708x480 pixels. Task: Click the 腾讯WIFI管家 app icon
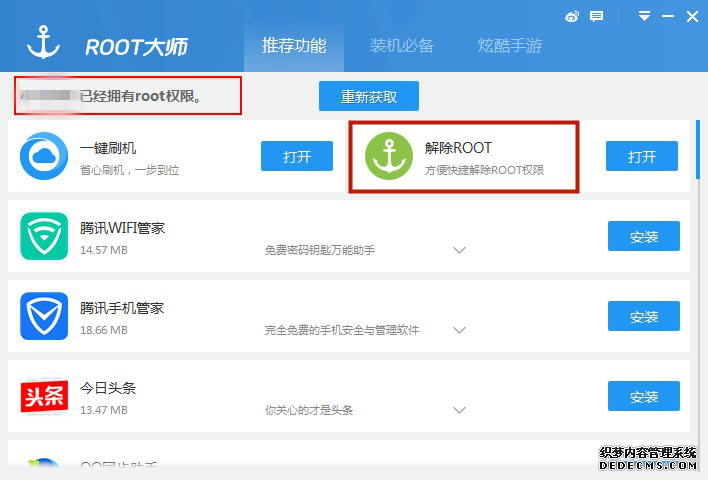point(44,236)
